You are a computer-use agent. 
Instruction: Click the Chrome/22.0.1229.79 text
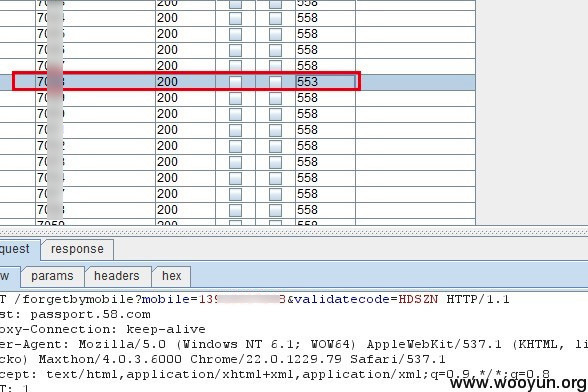click(266, 359)
